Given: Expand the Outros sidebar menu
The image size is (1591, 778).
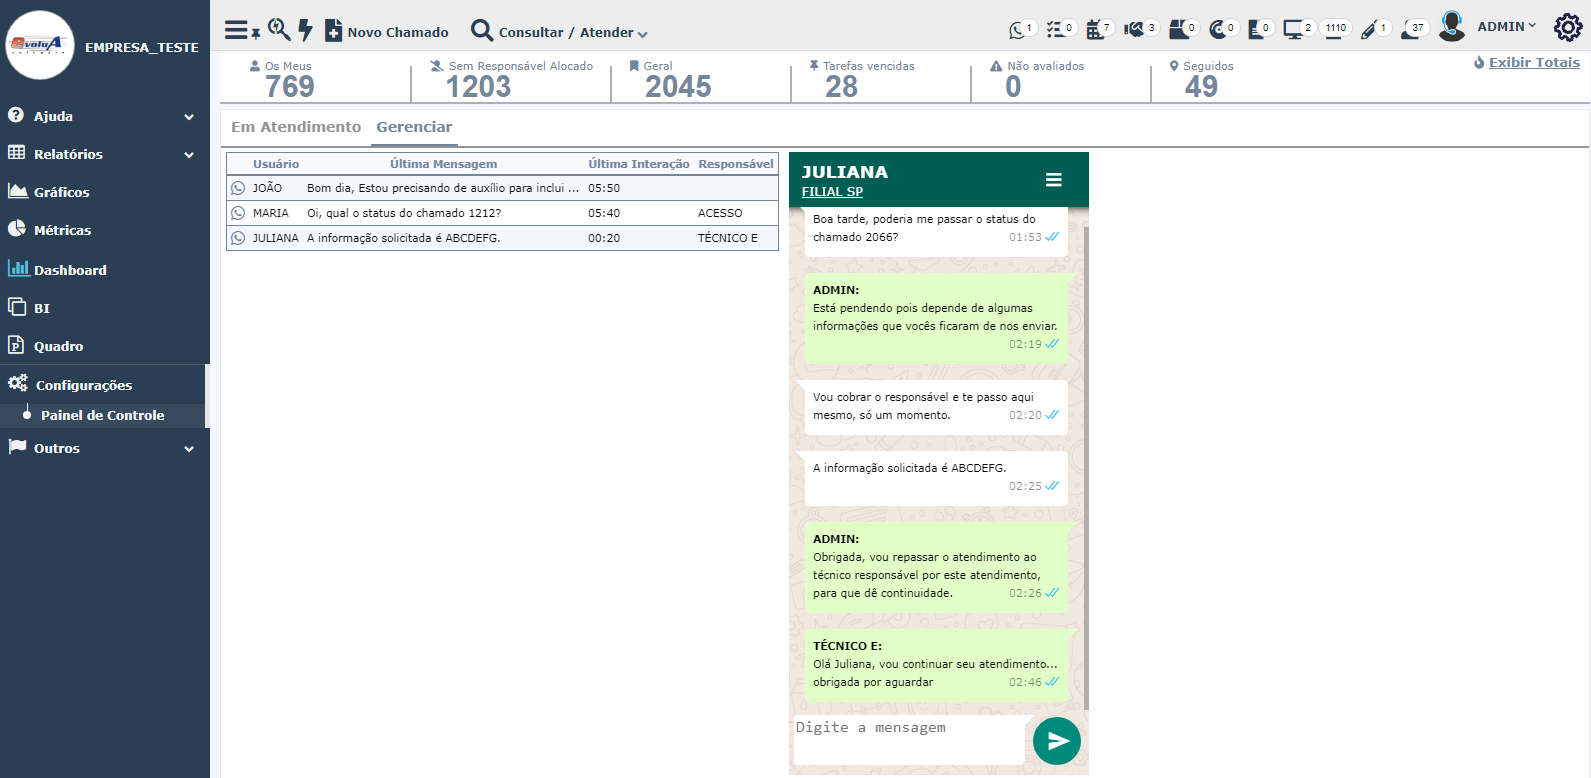Looking at the screenshot, I should [x=102, y=448].
